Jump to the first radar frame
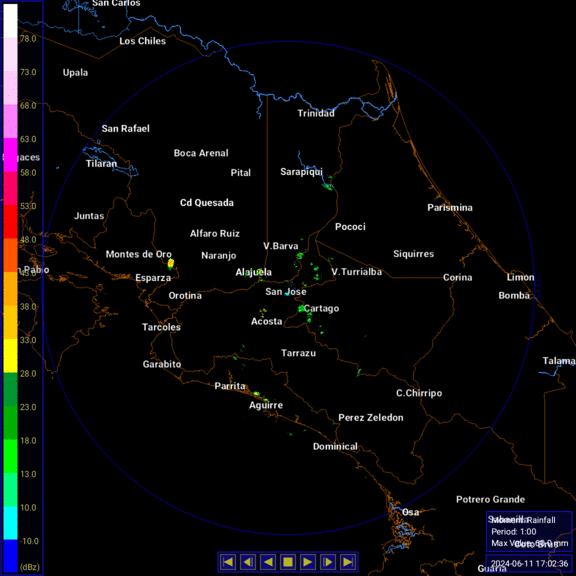This screenshot has height=576, width=576. click(228, 562)
